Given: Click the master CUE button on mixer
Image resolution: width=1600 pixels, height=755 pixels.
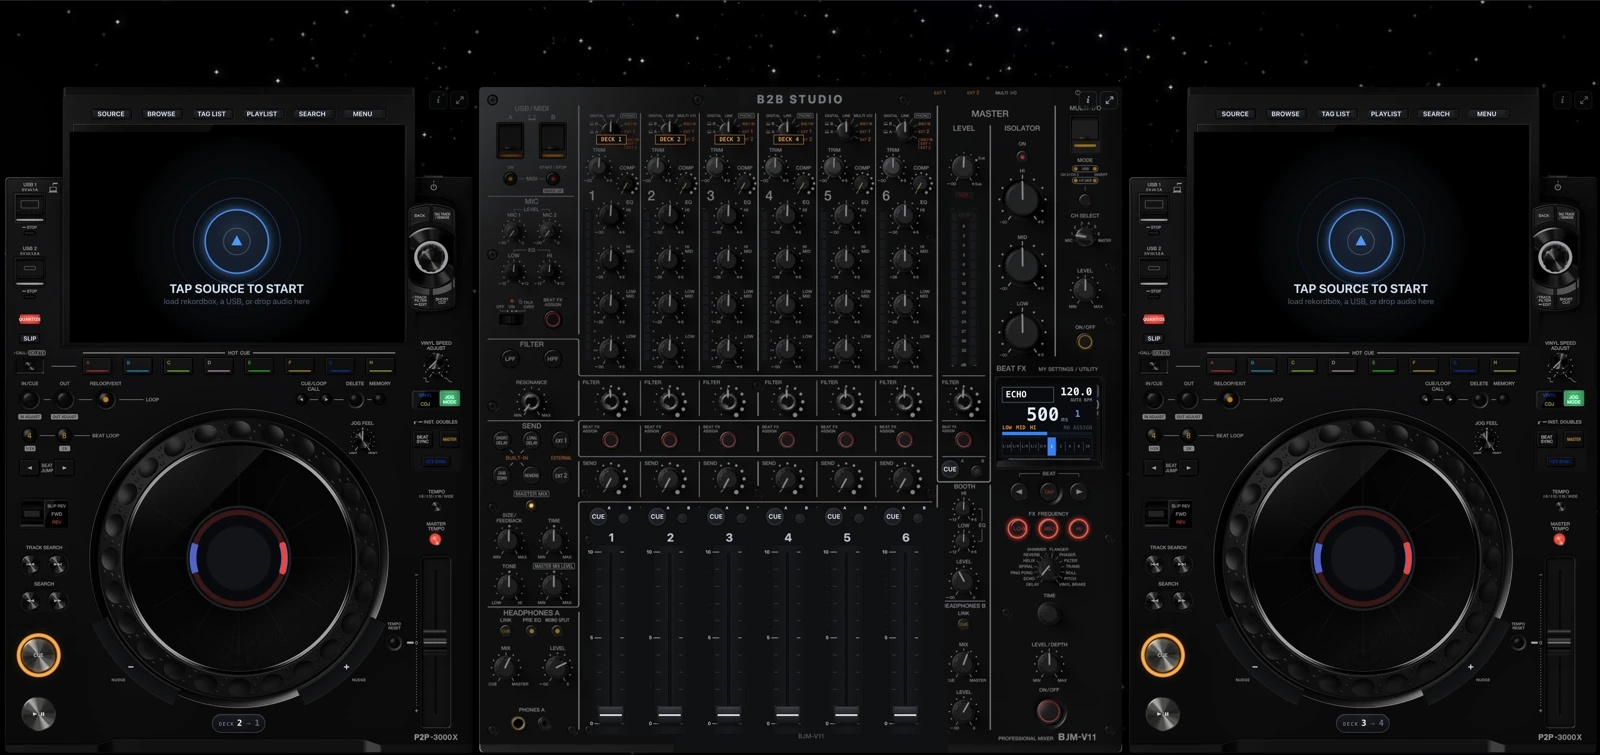Looking at the screenshot, I should point(950,469).
